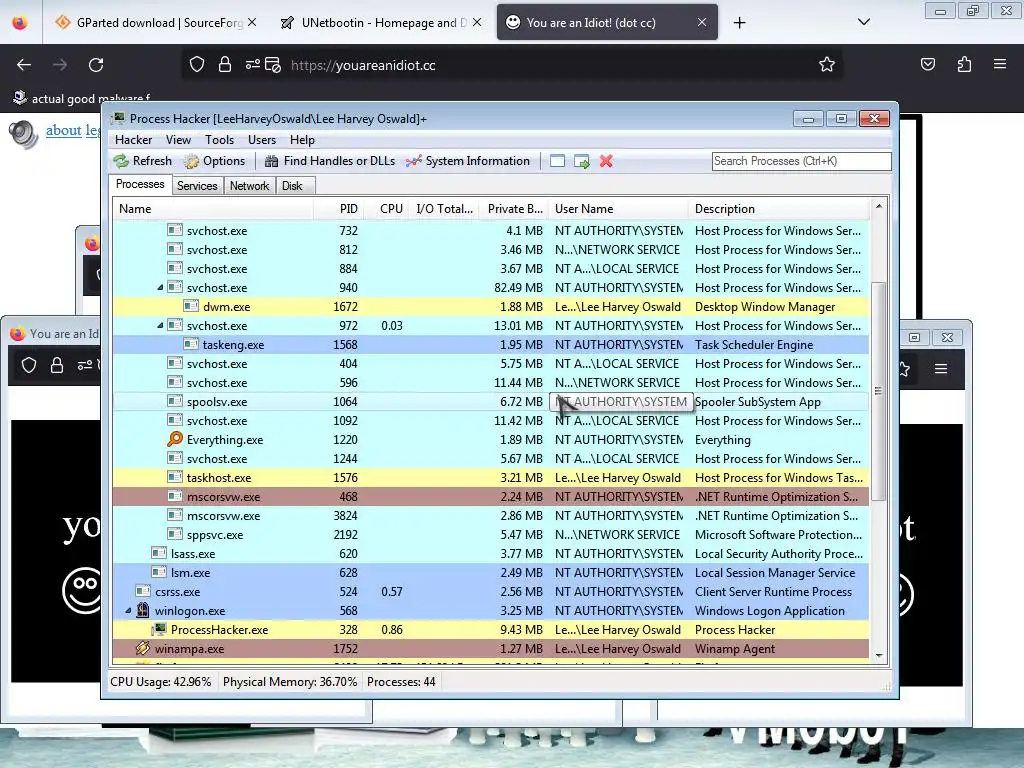Click the winampa.exe process icon
1024x768 pixels.
coord(142,648)
